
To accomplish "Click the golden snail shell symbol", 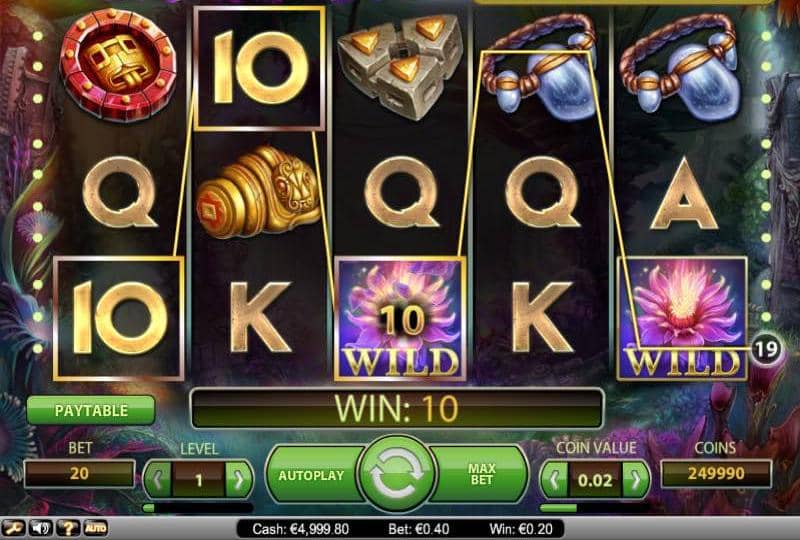I will pos(258,192).
